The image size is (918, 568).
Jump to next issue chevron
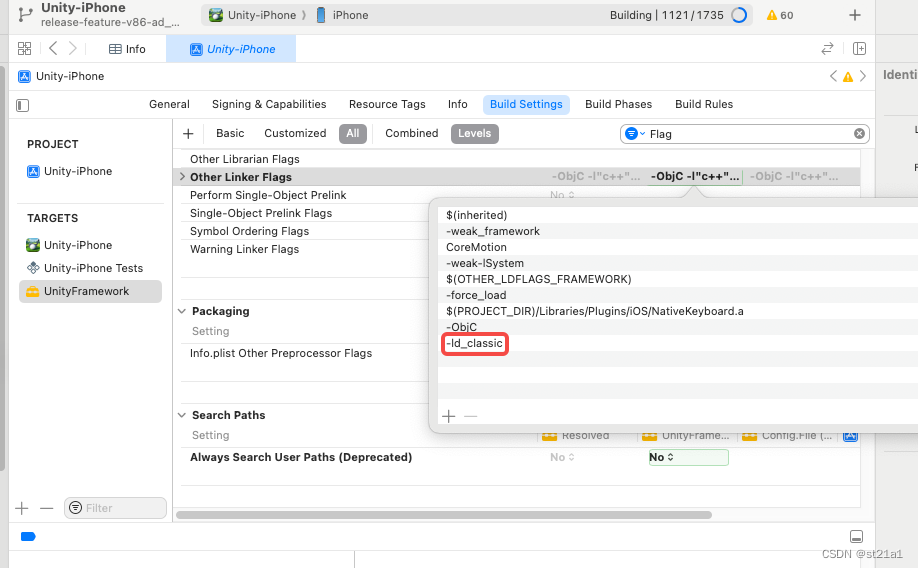click(862, 76)
